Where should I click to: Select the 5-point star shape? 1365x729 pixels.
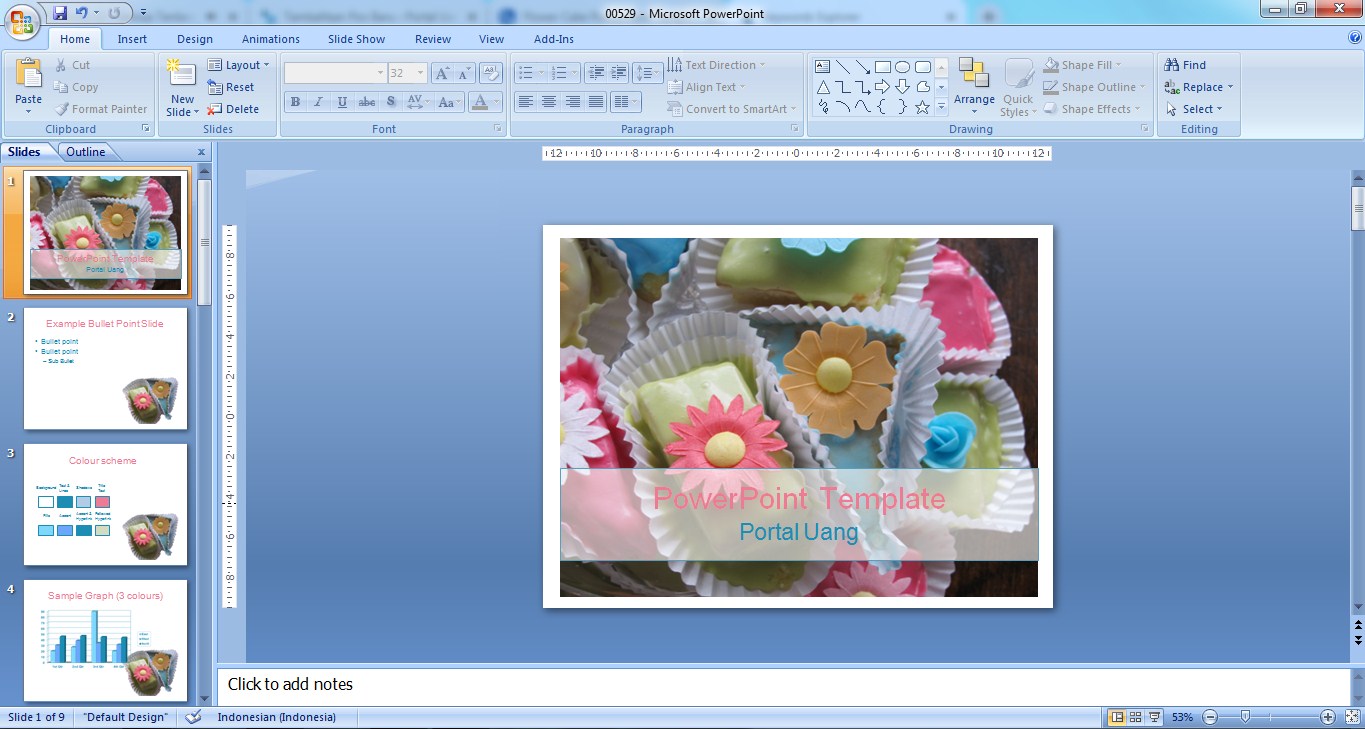tap(923, 106)
